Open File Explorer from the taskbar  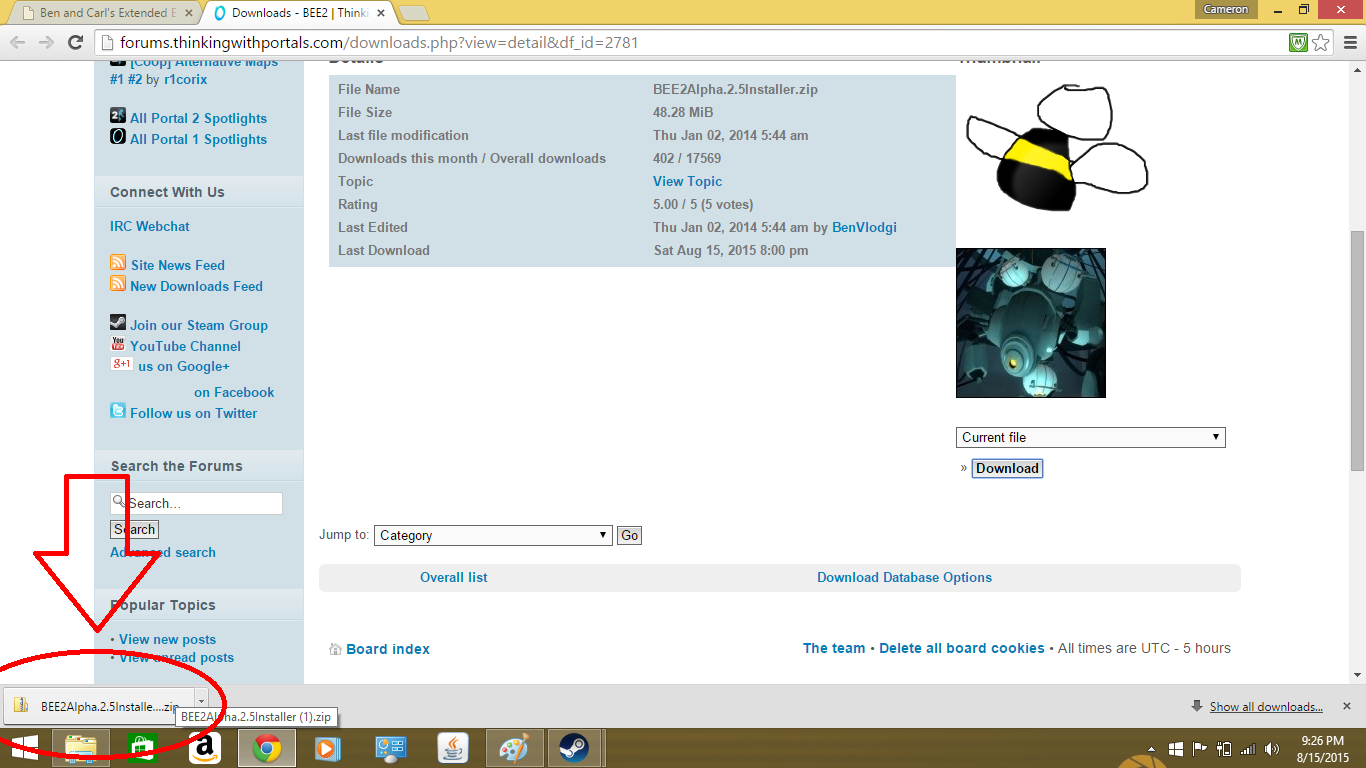(81, 748)
